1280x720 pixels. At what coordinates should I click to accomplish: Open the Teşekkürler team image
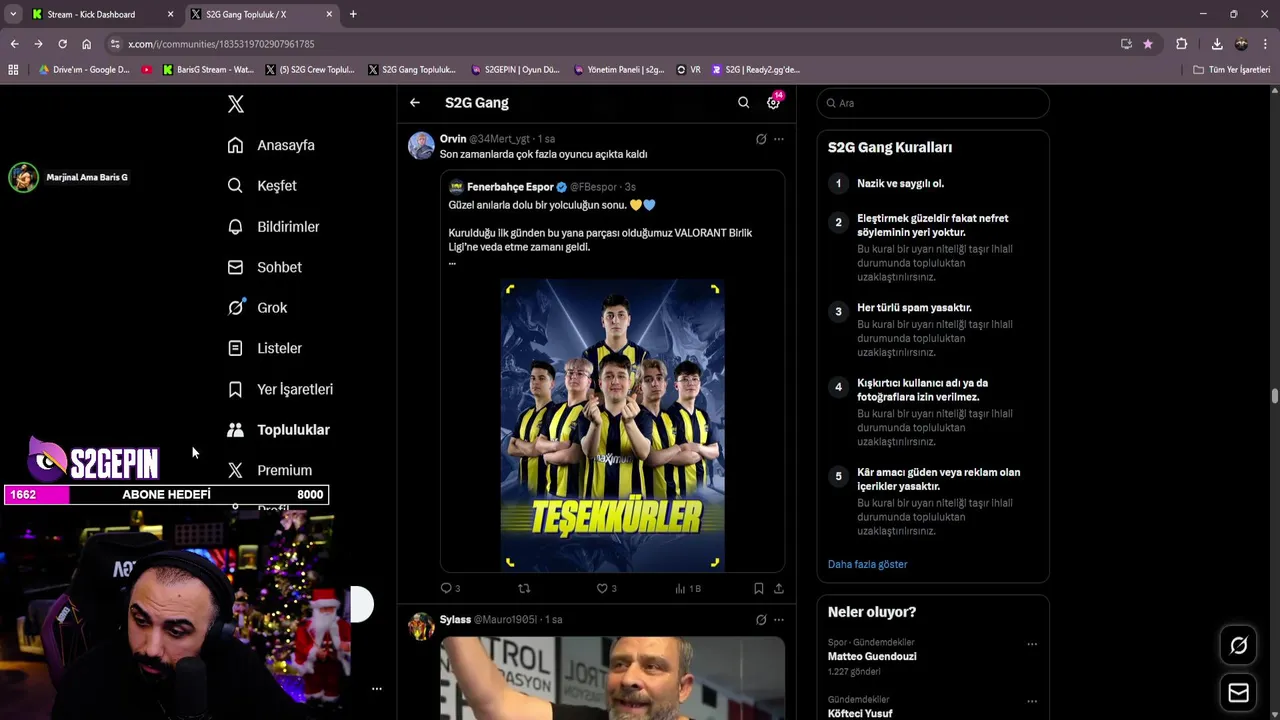[x=612, y=426]
